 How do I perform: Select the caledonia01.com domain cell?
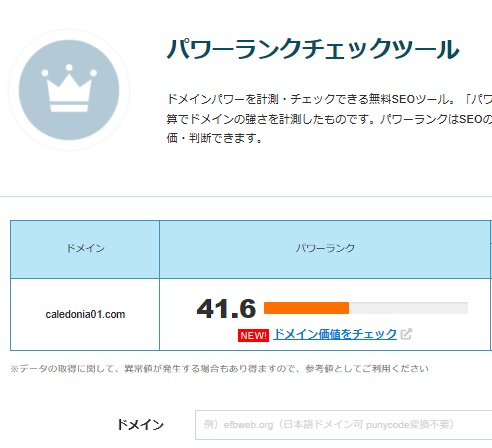pyautogui.click(x=85, y=314)
